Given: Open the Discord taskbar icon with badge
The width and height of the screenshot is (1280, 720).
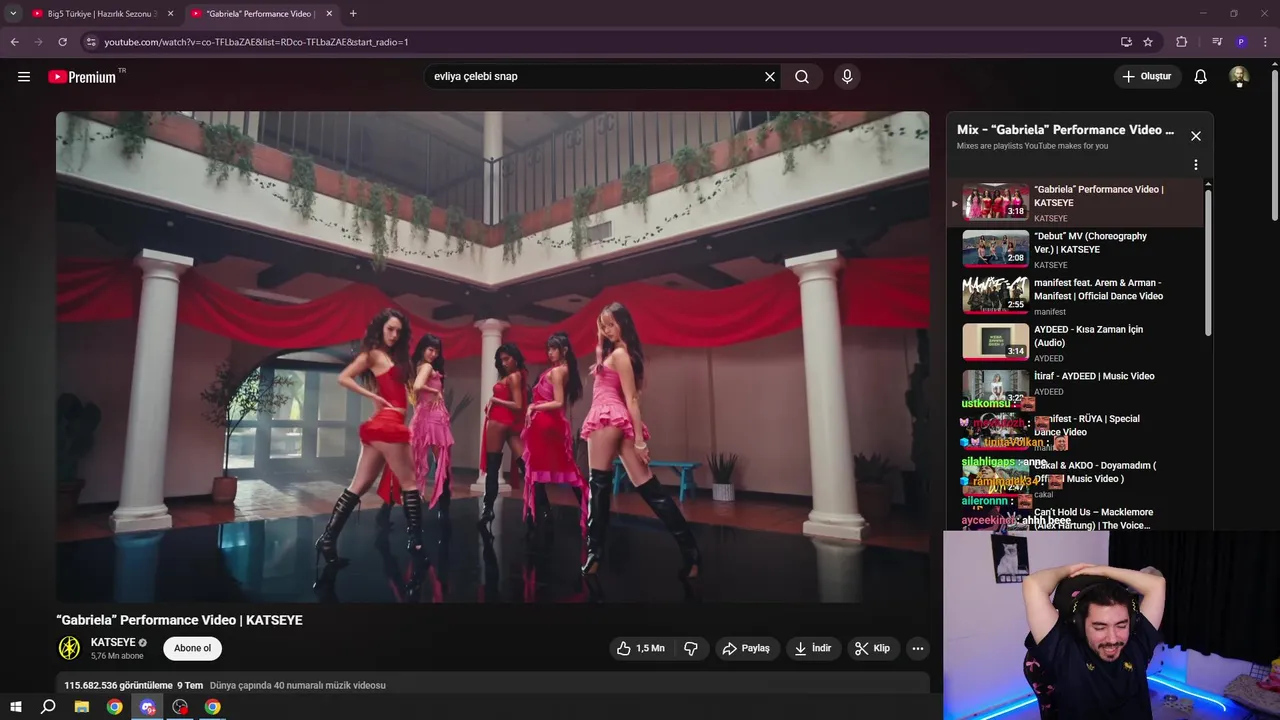Looking at the screenshot, I should 148,707.
